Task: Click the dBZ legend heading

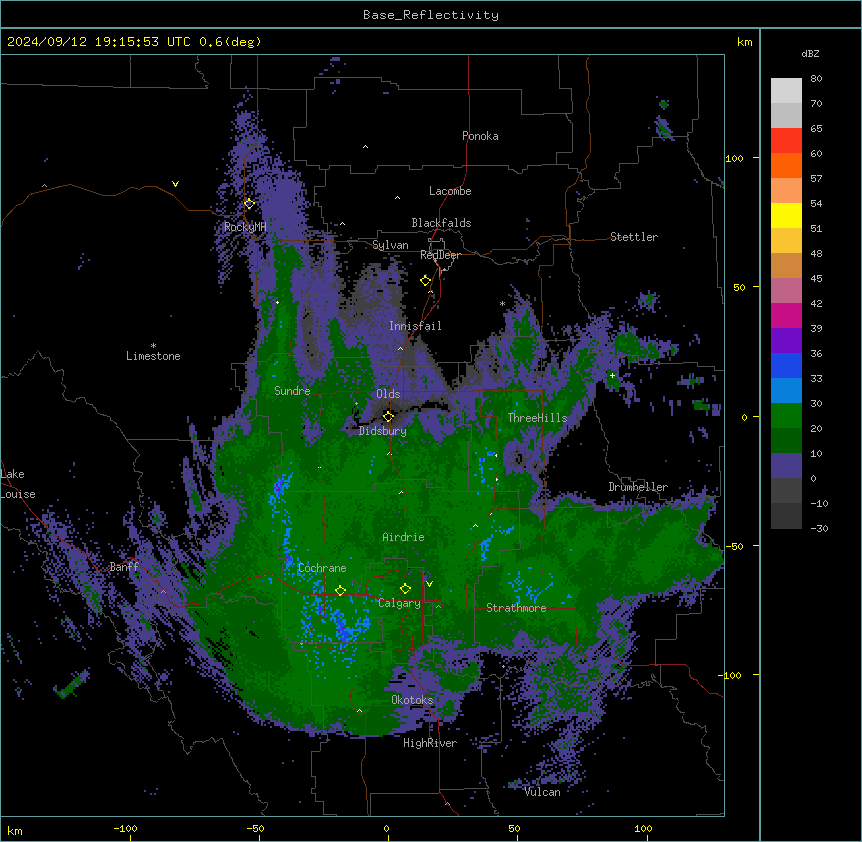Action: click(x=810, y=53)
